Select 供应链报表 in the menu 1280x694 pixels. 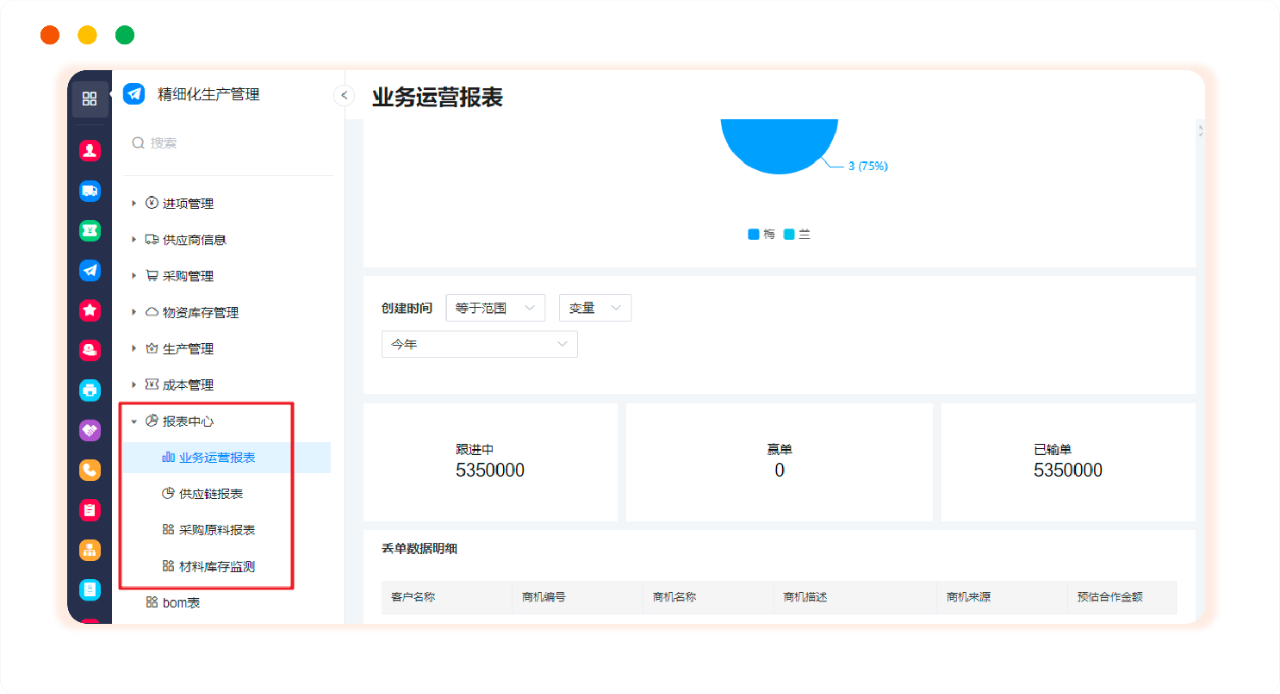[210, 494]
